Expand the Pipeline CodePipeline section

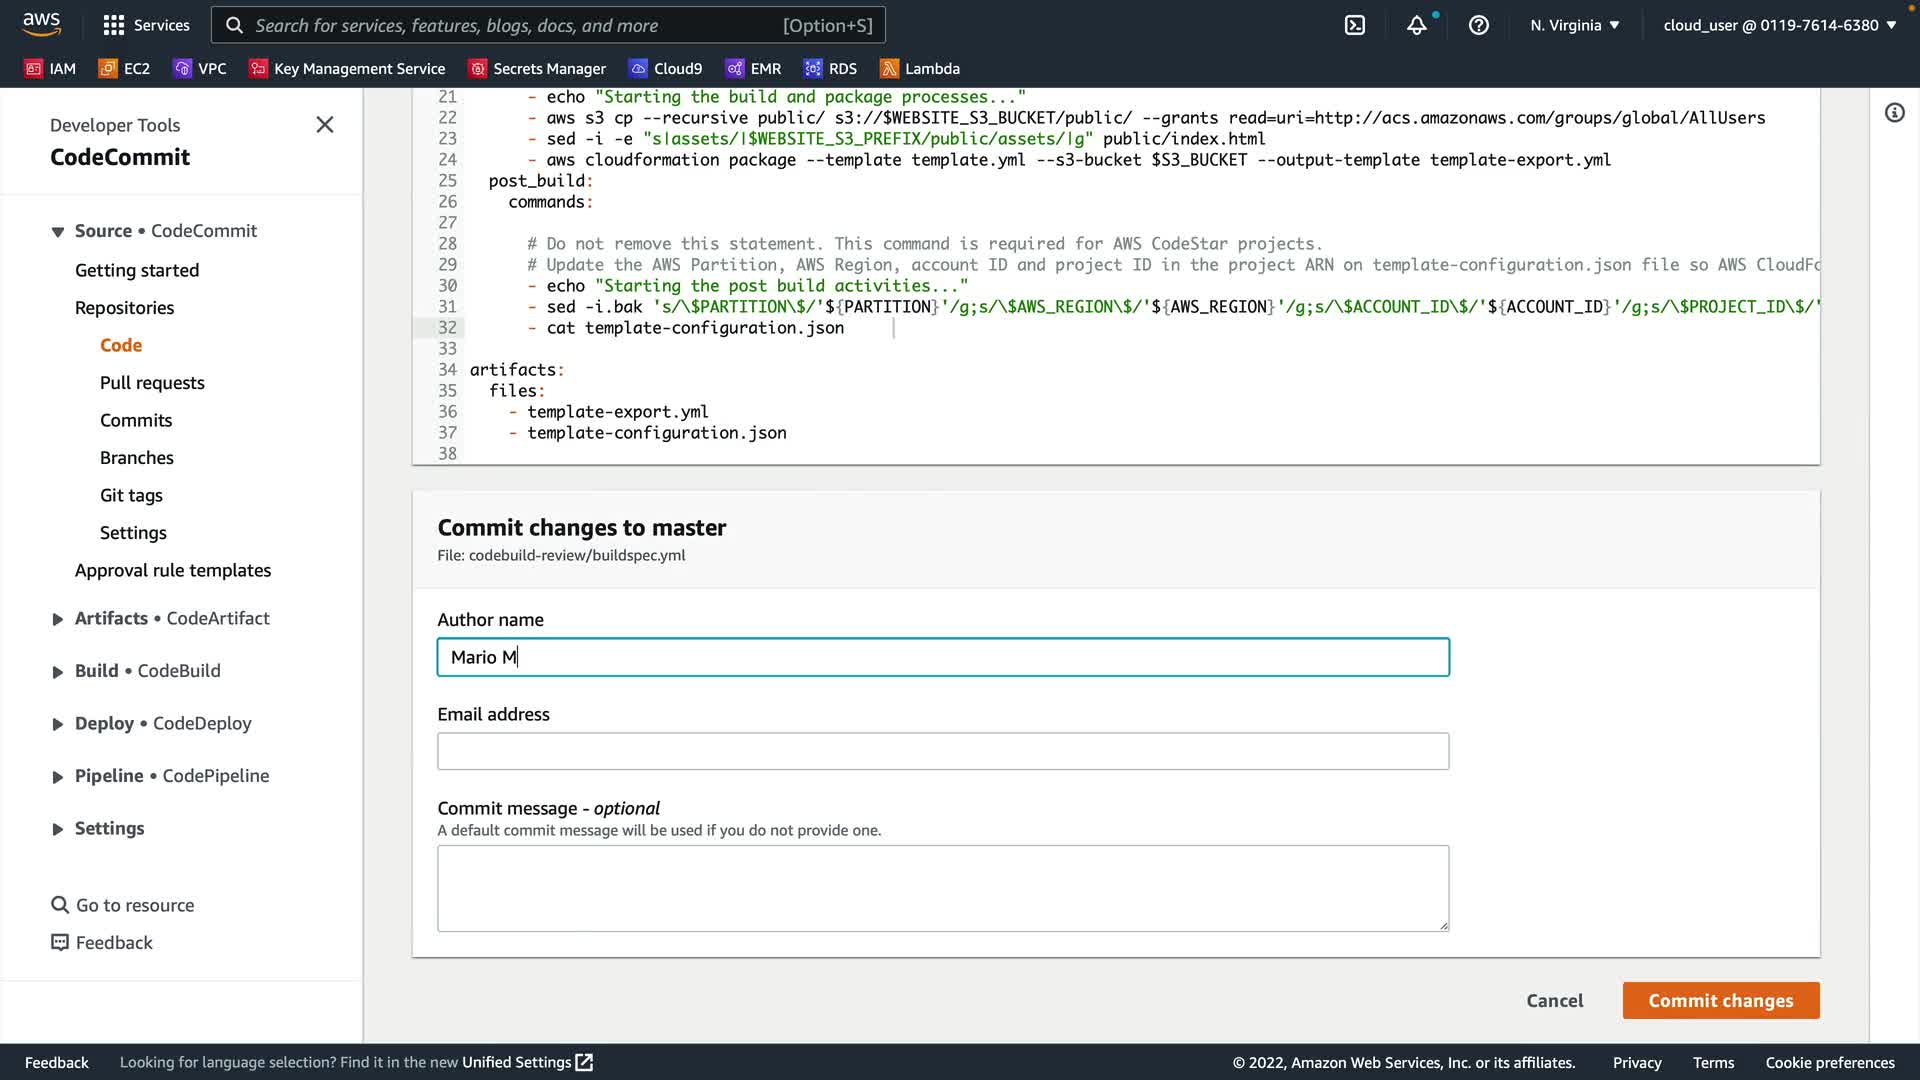coord(58,777)
